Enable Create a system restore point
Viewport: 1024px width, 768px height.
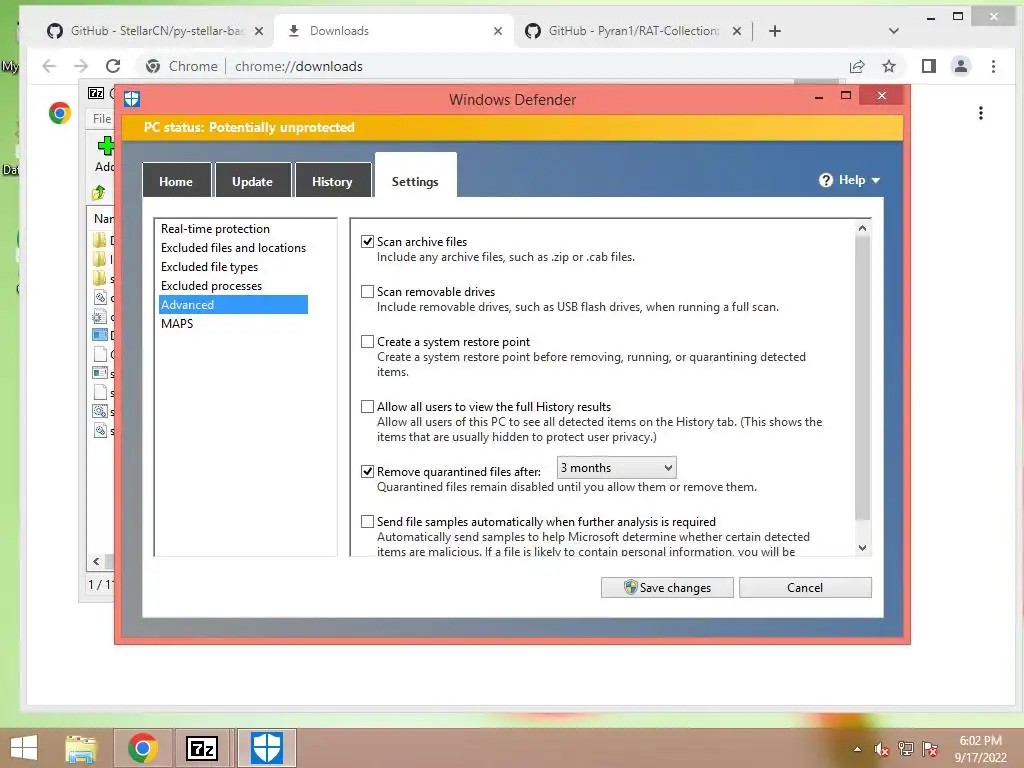(x=368, y=342)
